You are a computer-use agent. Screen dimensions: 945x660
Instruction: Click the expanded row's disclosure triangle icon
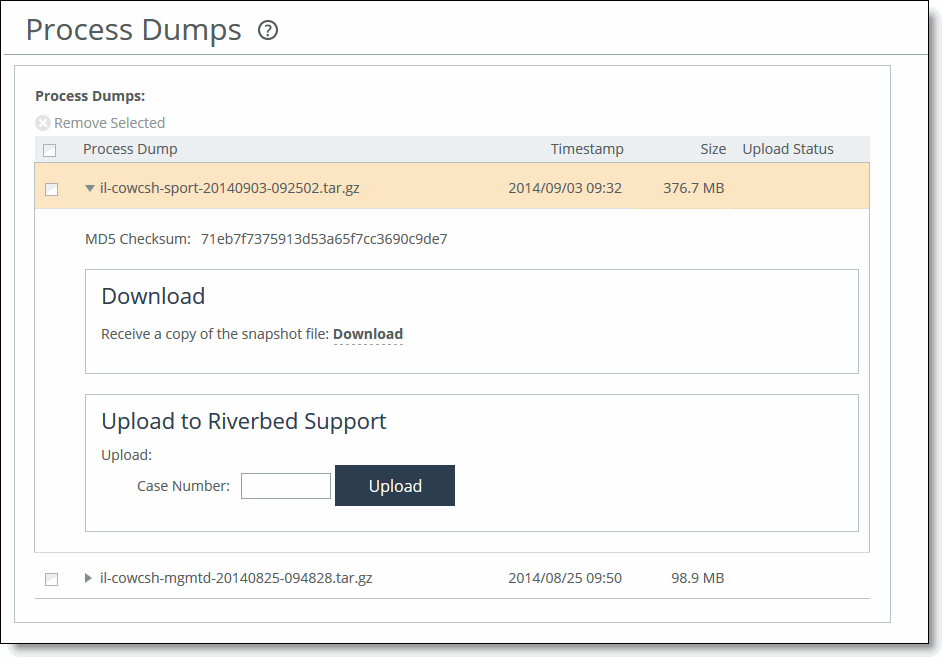pyautogui.click(x=87, y=188)
